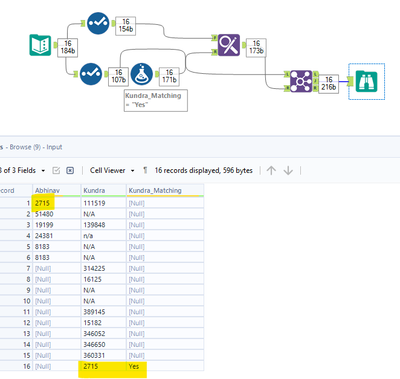This screenshot has width=400, height=379.
Task: Open the Cell Viewer dropdown arrow
Action: click(132, 171)
